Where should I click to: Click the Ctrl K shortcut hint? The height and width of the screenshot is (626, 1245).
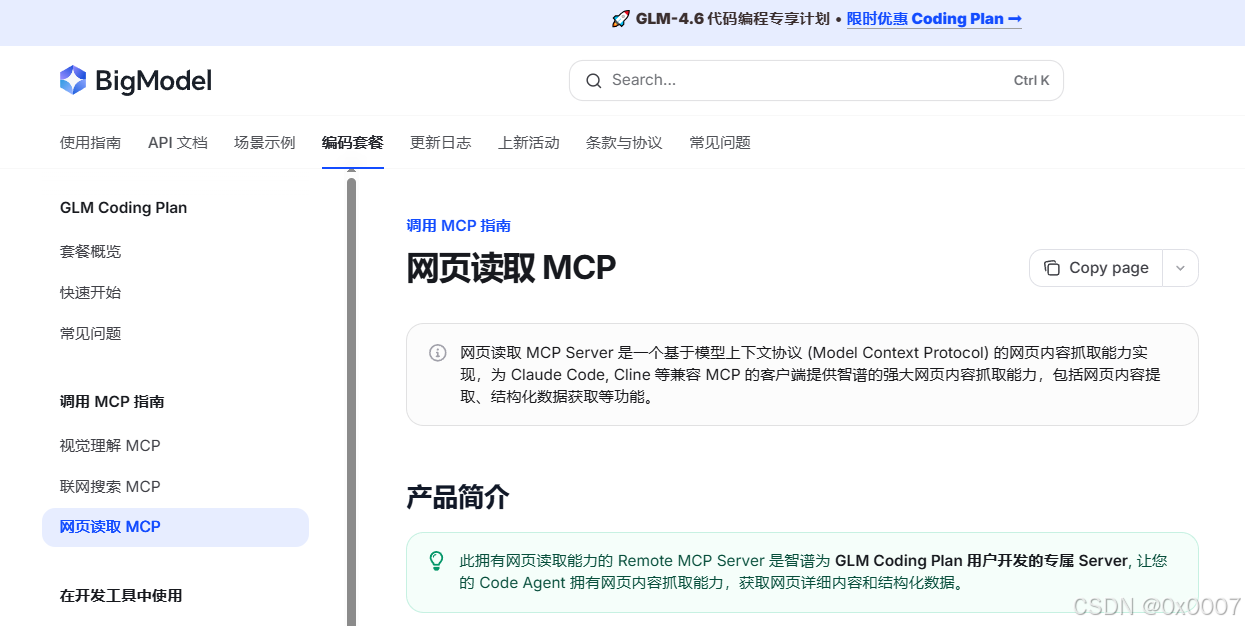click(1031, 81)
